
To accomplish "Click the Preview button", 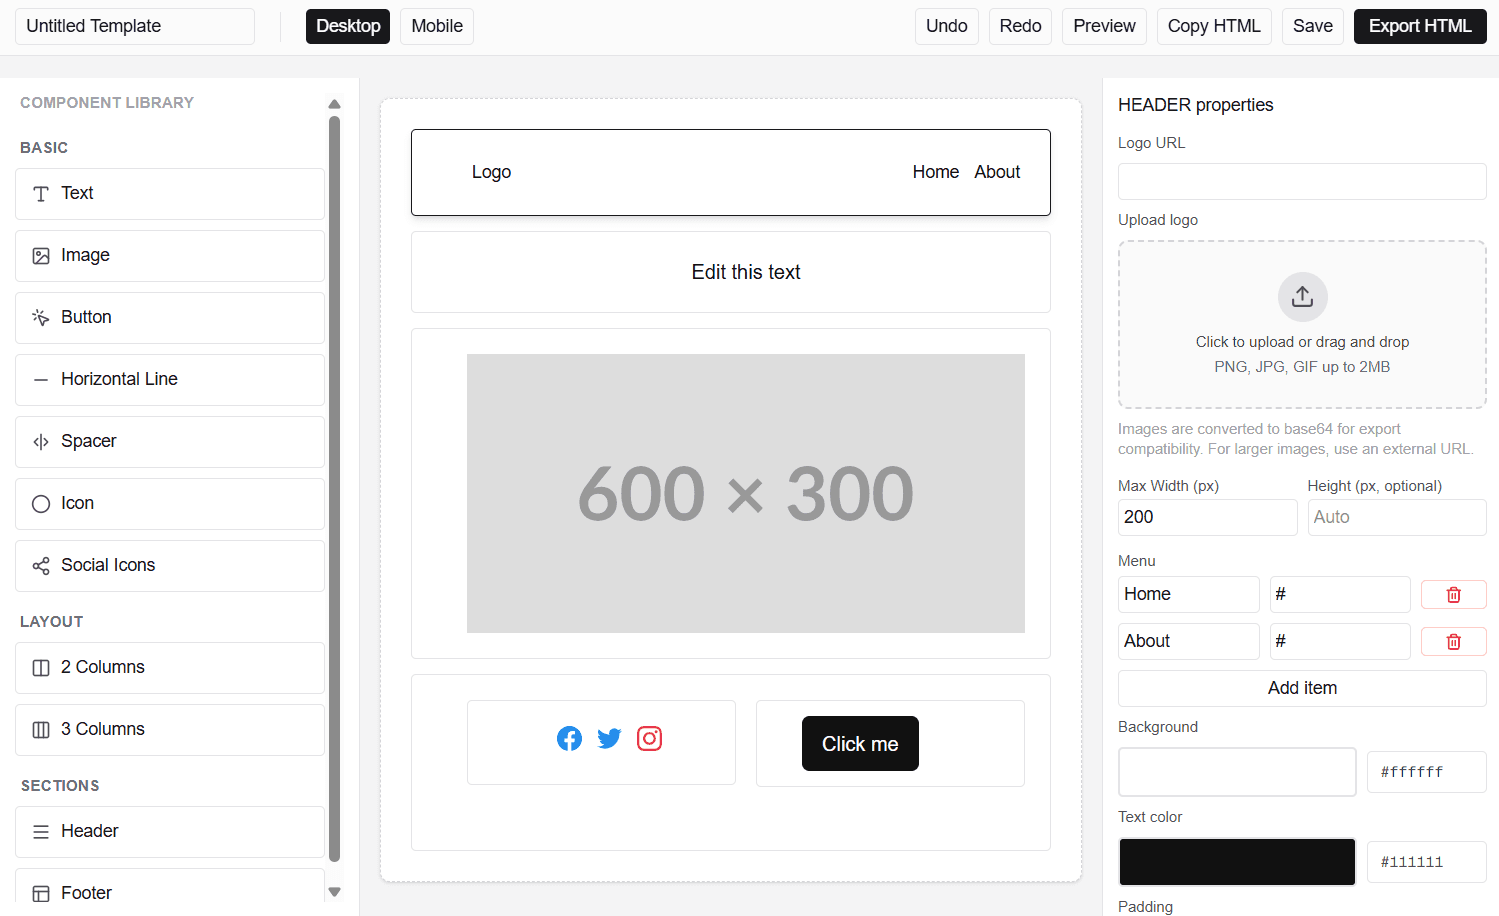I will point(1104,26).
